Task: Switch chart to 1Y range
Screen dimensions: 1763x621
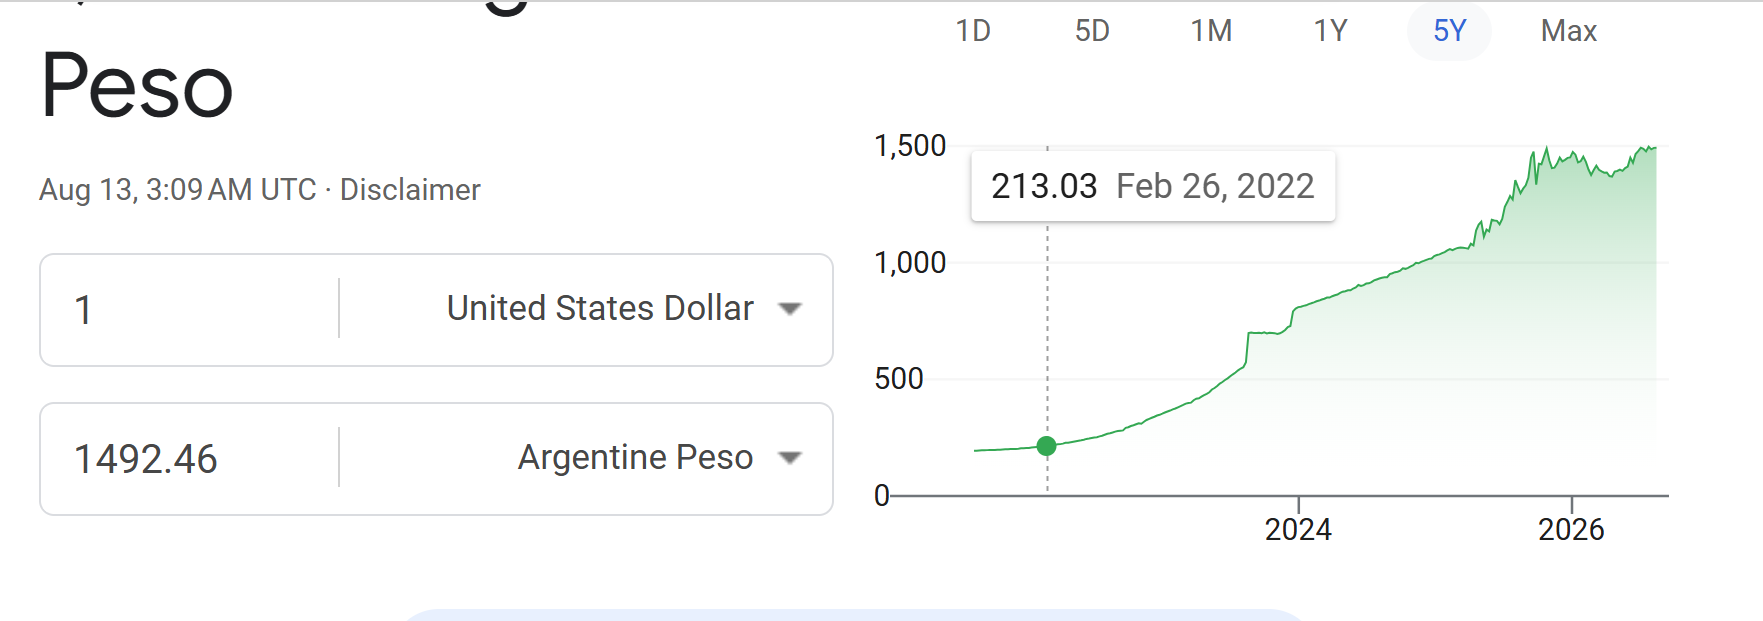Action: click(1330, 31)
